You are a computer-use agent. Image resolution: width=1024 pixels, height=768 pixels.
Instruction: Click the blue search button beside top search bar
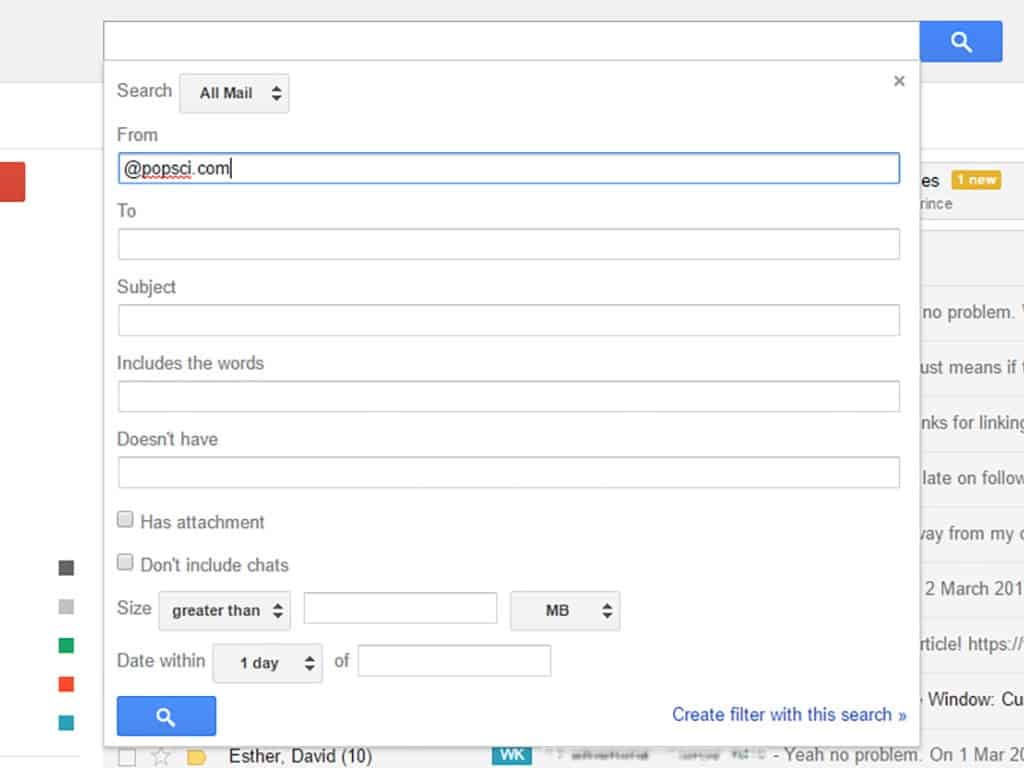[x=960, y=42]
